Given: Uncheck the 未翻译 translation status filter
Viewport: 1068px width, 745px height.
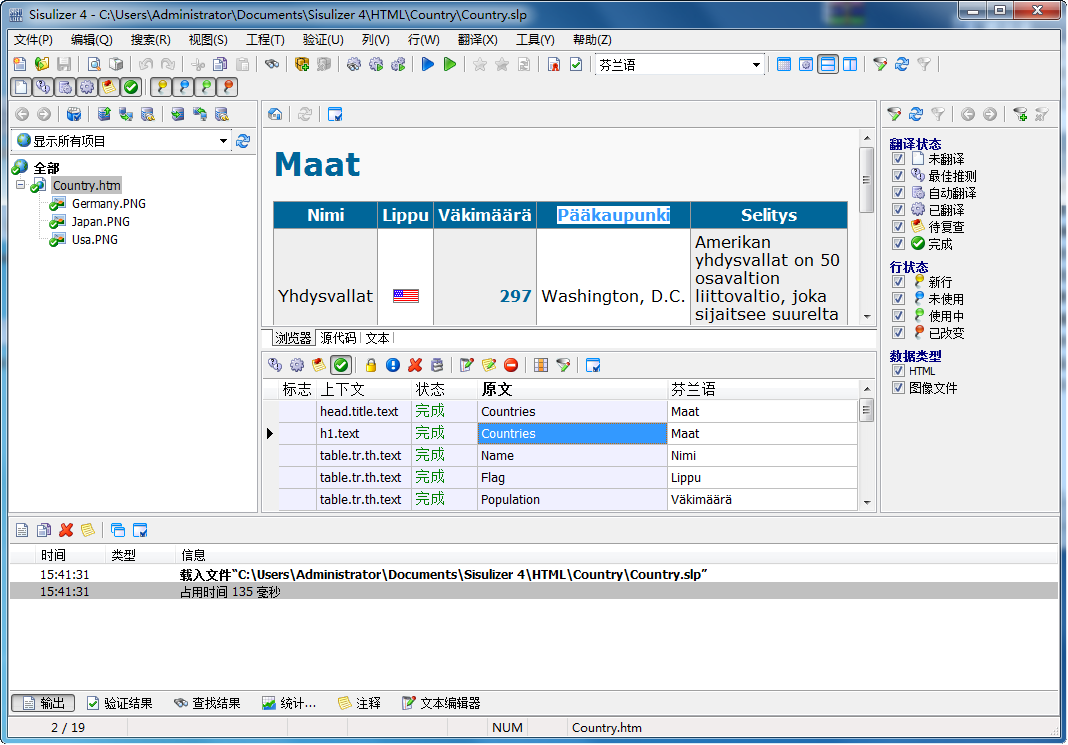Looking at the screenshot, I should pos(898,158).
